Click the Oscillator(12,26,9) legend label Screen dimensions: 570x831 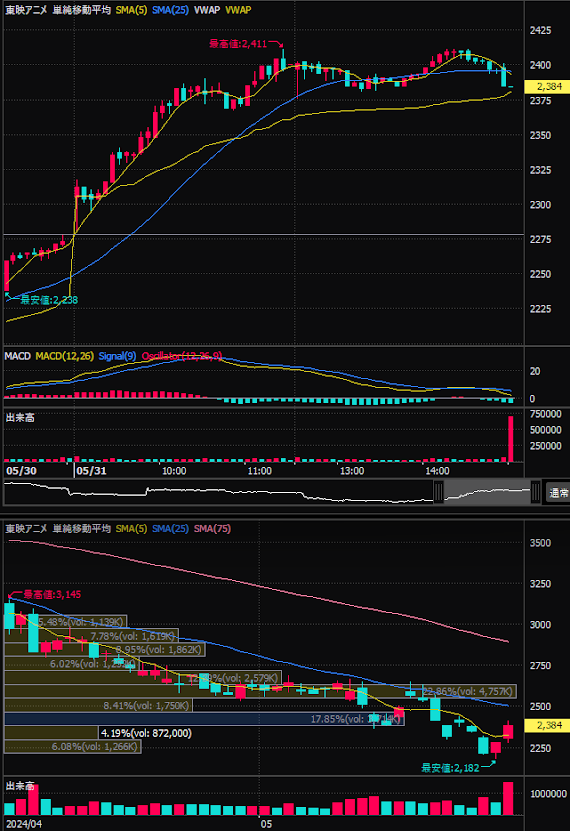182,356
